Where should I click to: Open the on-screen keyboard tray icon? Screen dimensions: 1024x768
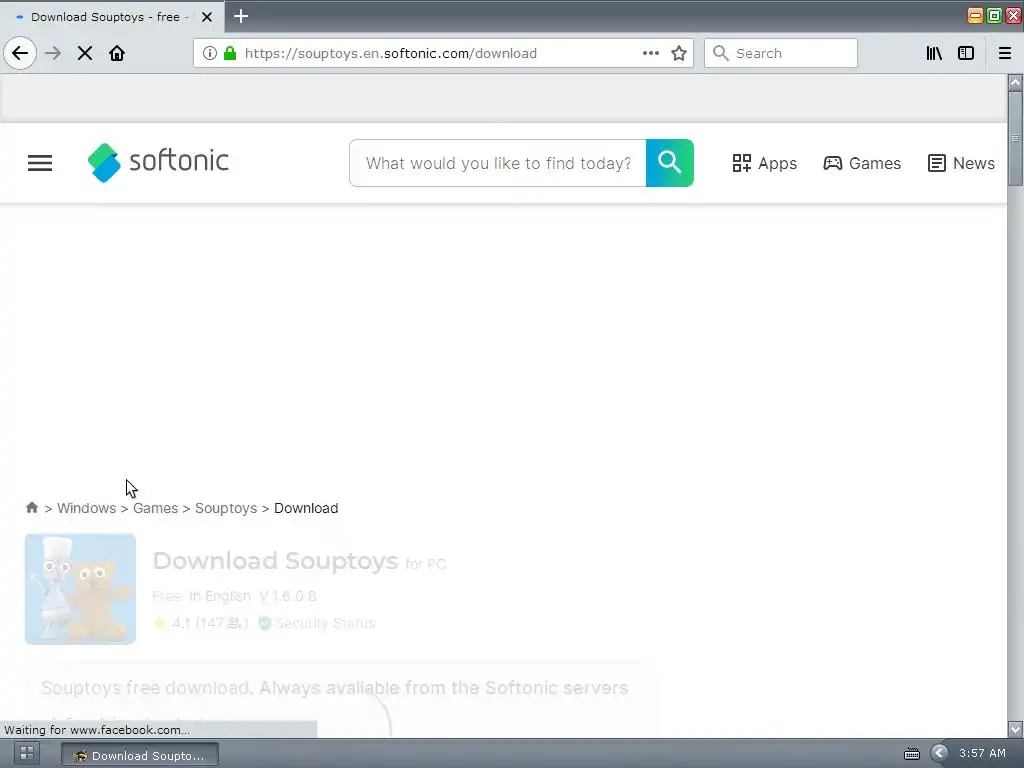pos(912,754)
